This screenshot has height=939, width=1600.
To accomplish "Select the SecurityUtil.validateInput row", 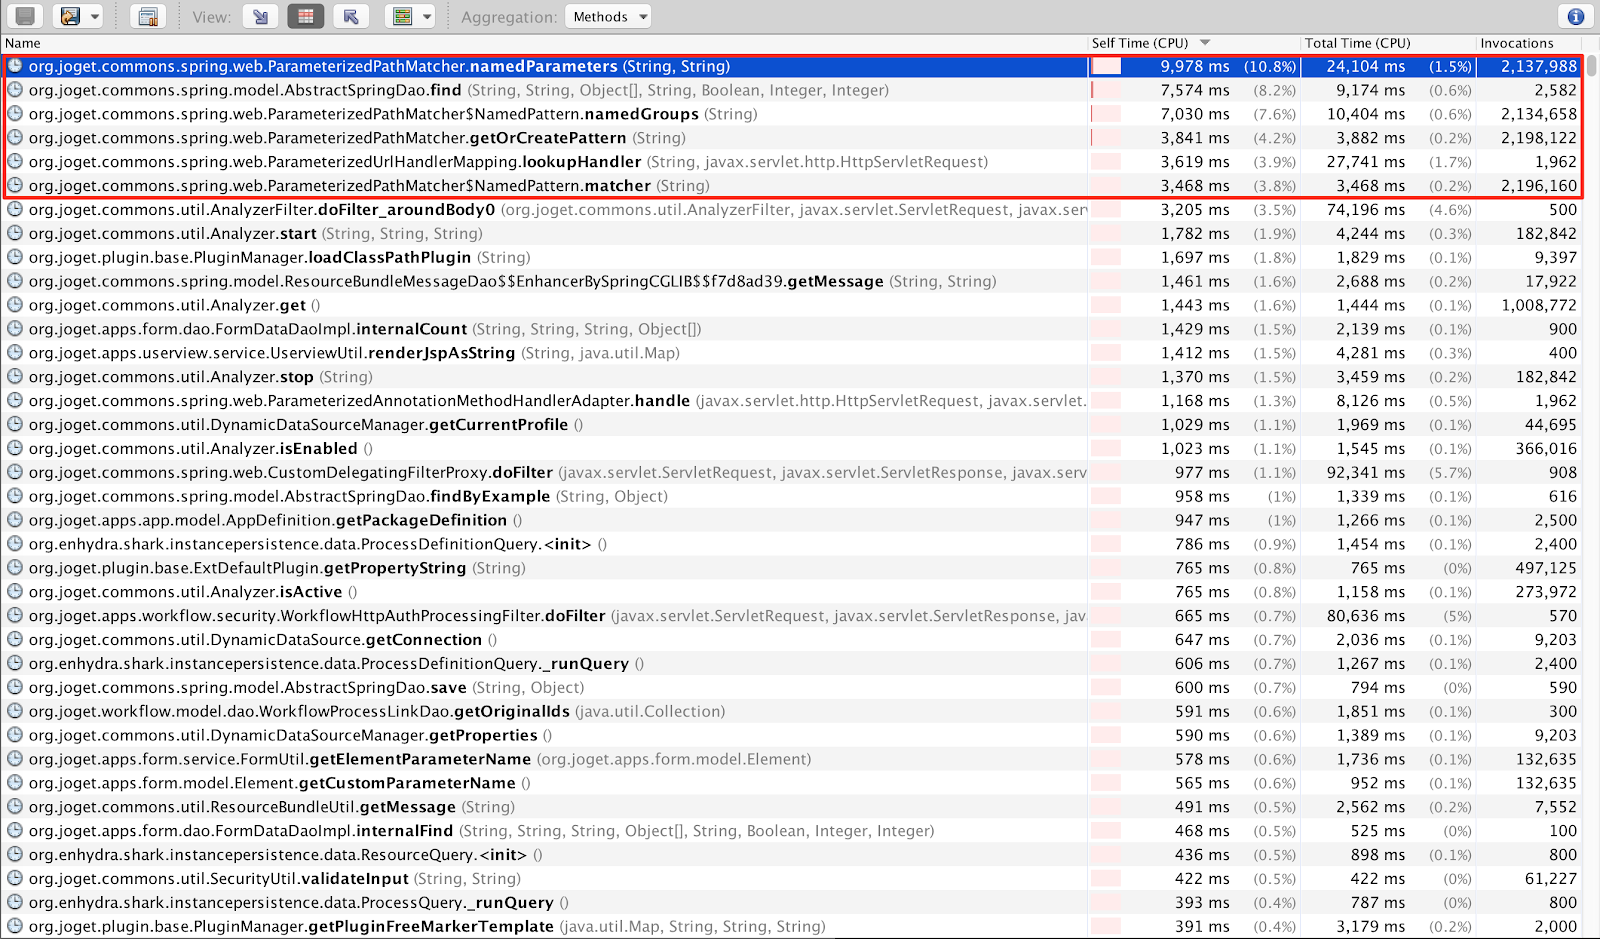I will click(792, 879).
